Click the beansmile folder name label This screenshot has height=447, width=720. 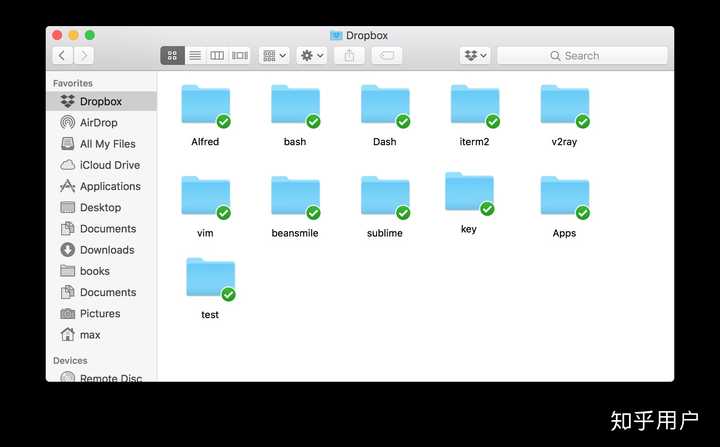295,233
